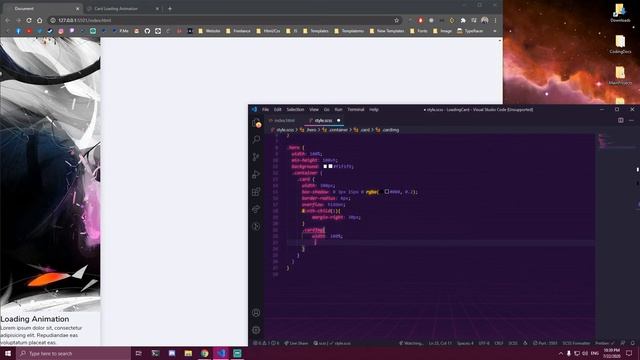Image resolution: width=640 pixels, height=360 pixels.
Task: Click the Chrome address bar
Action: pos(224,20)
